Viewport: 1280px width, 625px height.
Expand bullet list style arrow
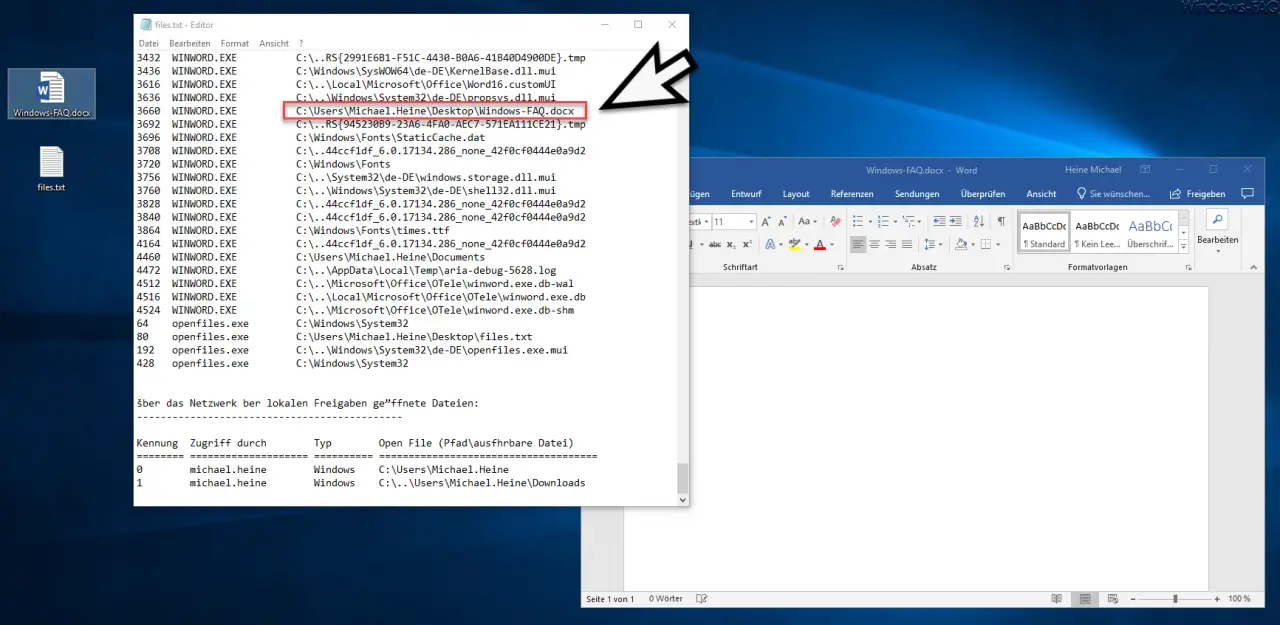pyautogui.click(x=870, y=222)
